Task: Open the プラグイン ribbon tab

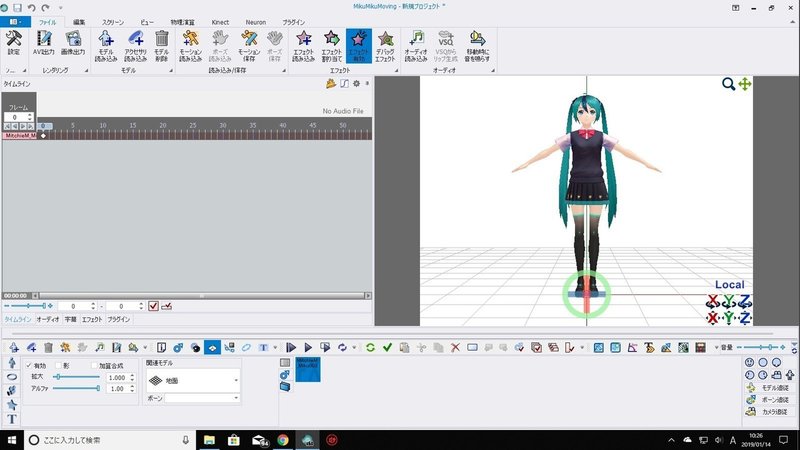Action: (294, 22)
